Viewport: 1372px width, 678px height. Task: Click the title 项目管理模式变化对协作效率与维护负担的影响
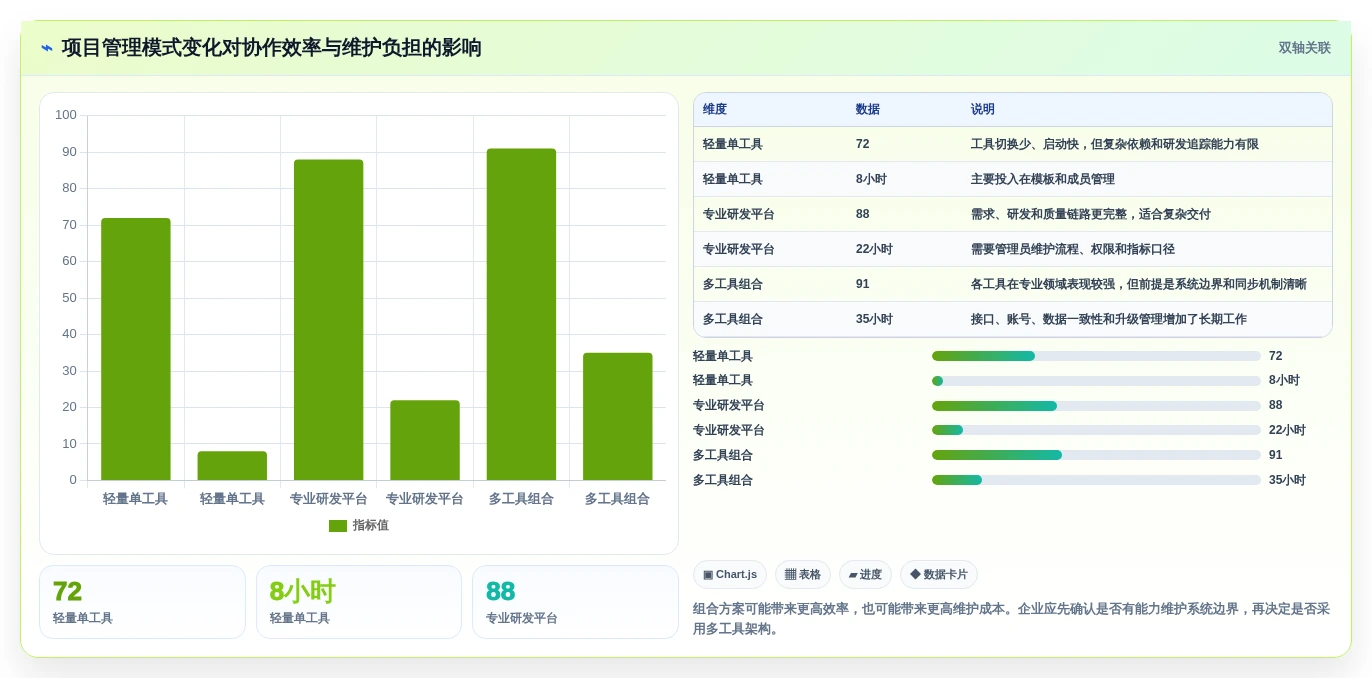(x=272, y=48)
